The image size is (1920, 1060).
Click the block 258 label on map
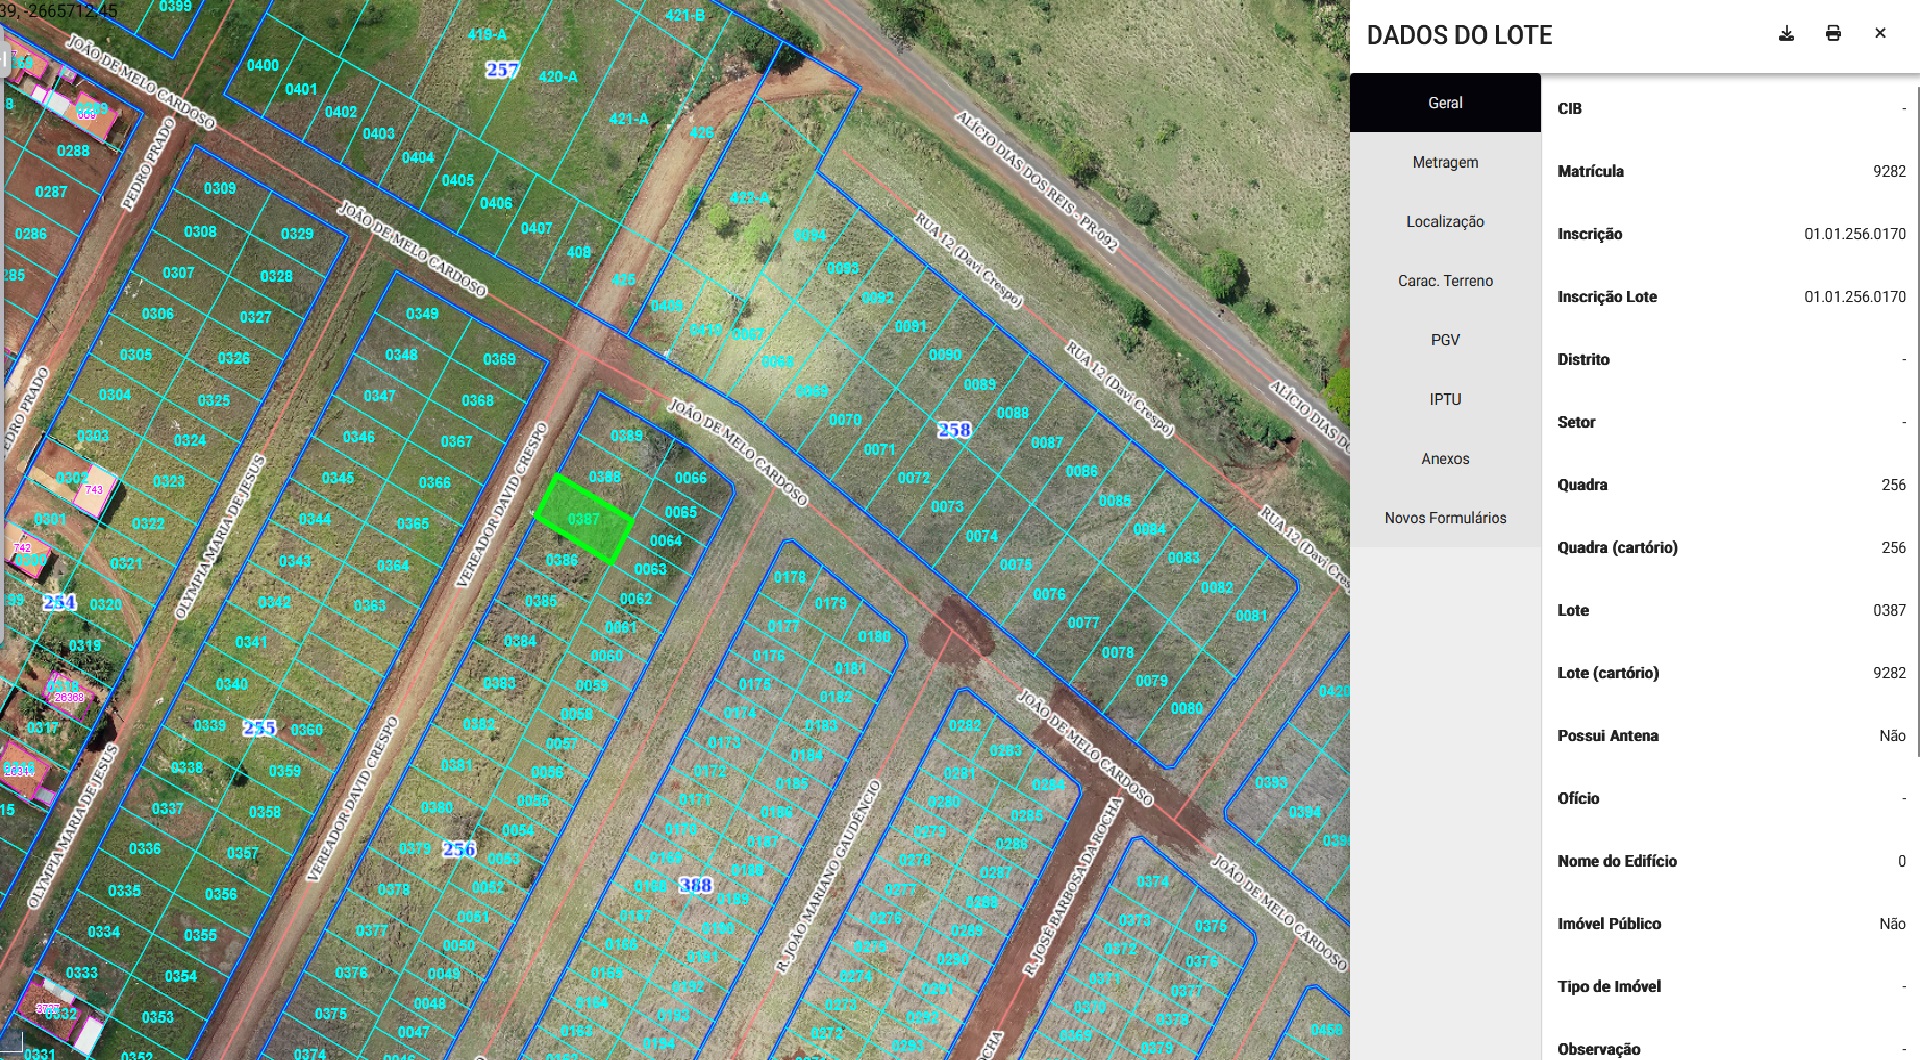954,430
